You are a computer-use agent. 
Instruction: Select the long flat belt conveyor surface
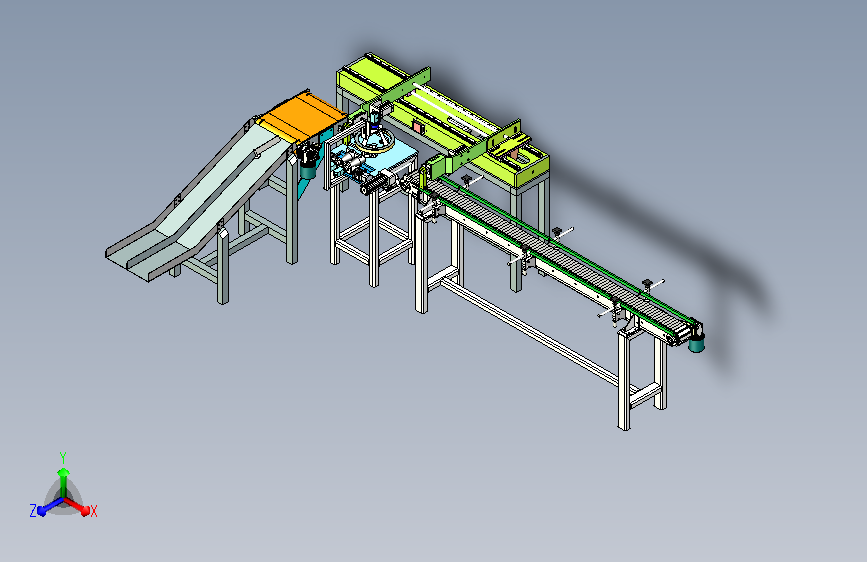coord(558,253)
